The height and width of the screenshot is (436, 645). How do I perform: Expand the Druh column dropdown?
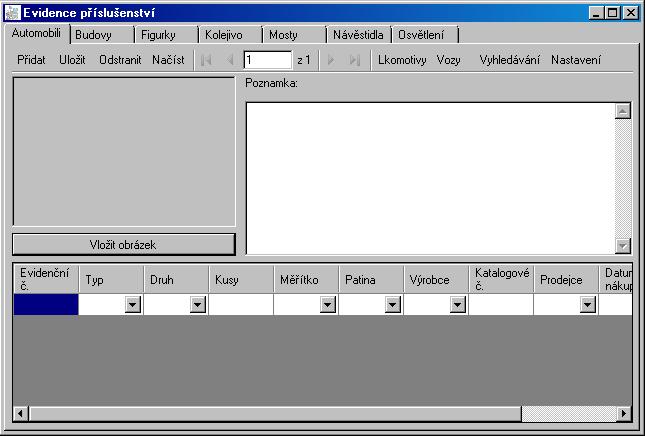click(x=197, y=305)
